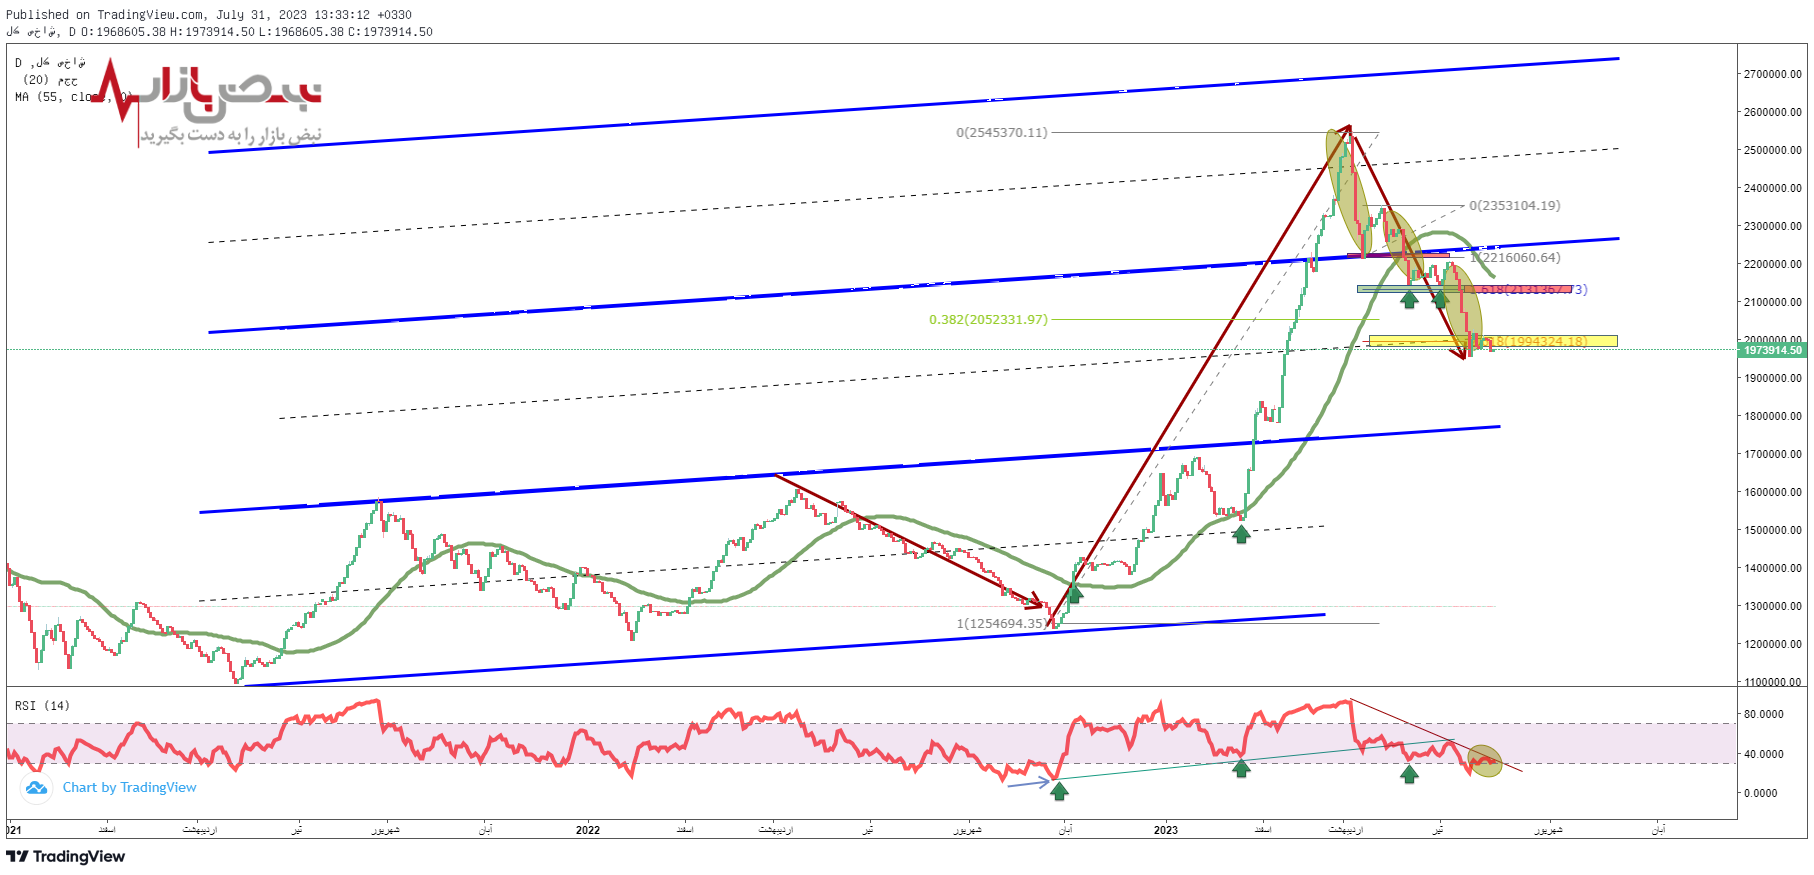Screen dimensions: 1814x875
Task: Click the 1500000.00 price axis label
Action: tap(1772, 530)
